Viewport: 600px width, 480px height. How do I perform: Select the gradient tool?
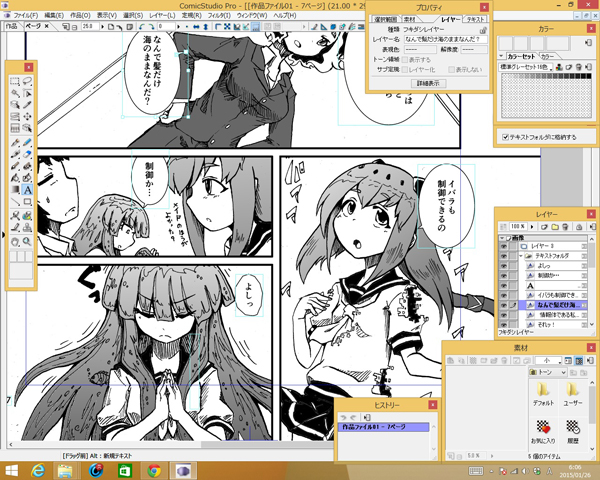(x=15, y=189)
